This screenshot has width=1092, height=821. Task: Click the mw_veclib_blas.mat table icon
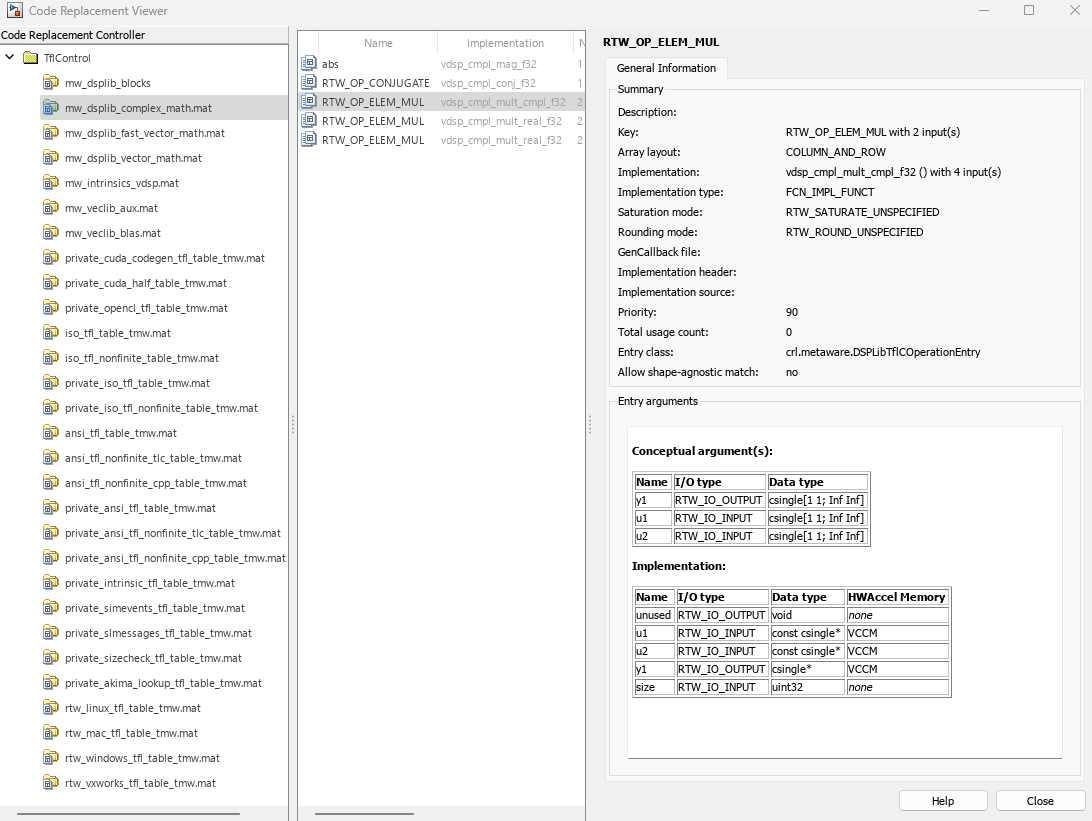tap(51, 233)
